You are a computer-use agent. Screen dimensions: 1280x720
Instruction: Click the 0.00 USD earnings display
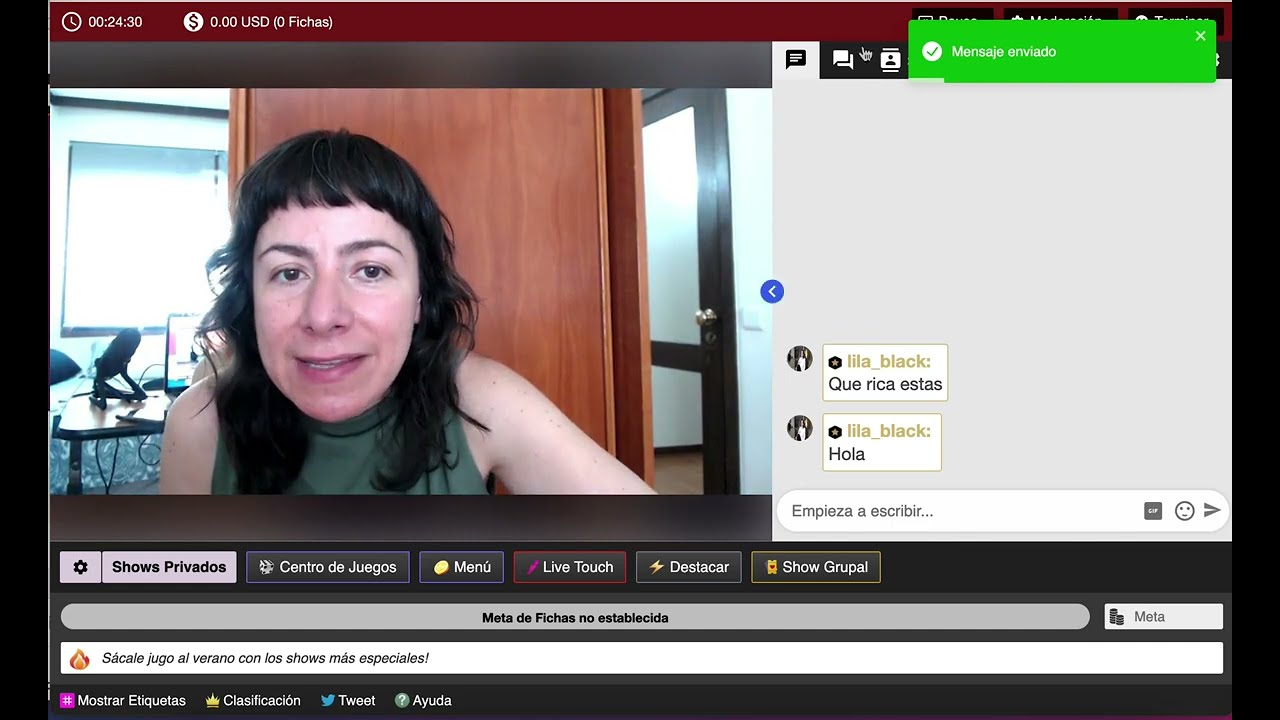coord(271,22)
